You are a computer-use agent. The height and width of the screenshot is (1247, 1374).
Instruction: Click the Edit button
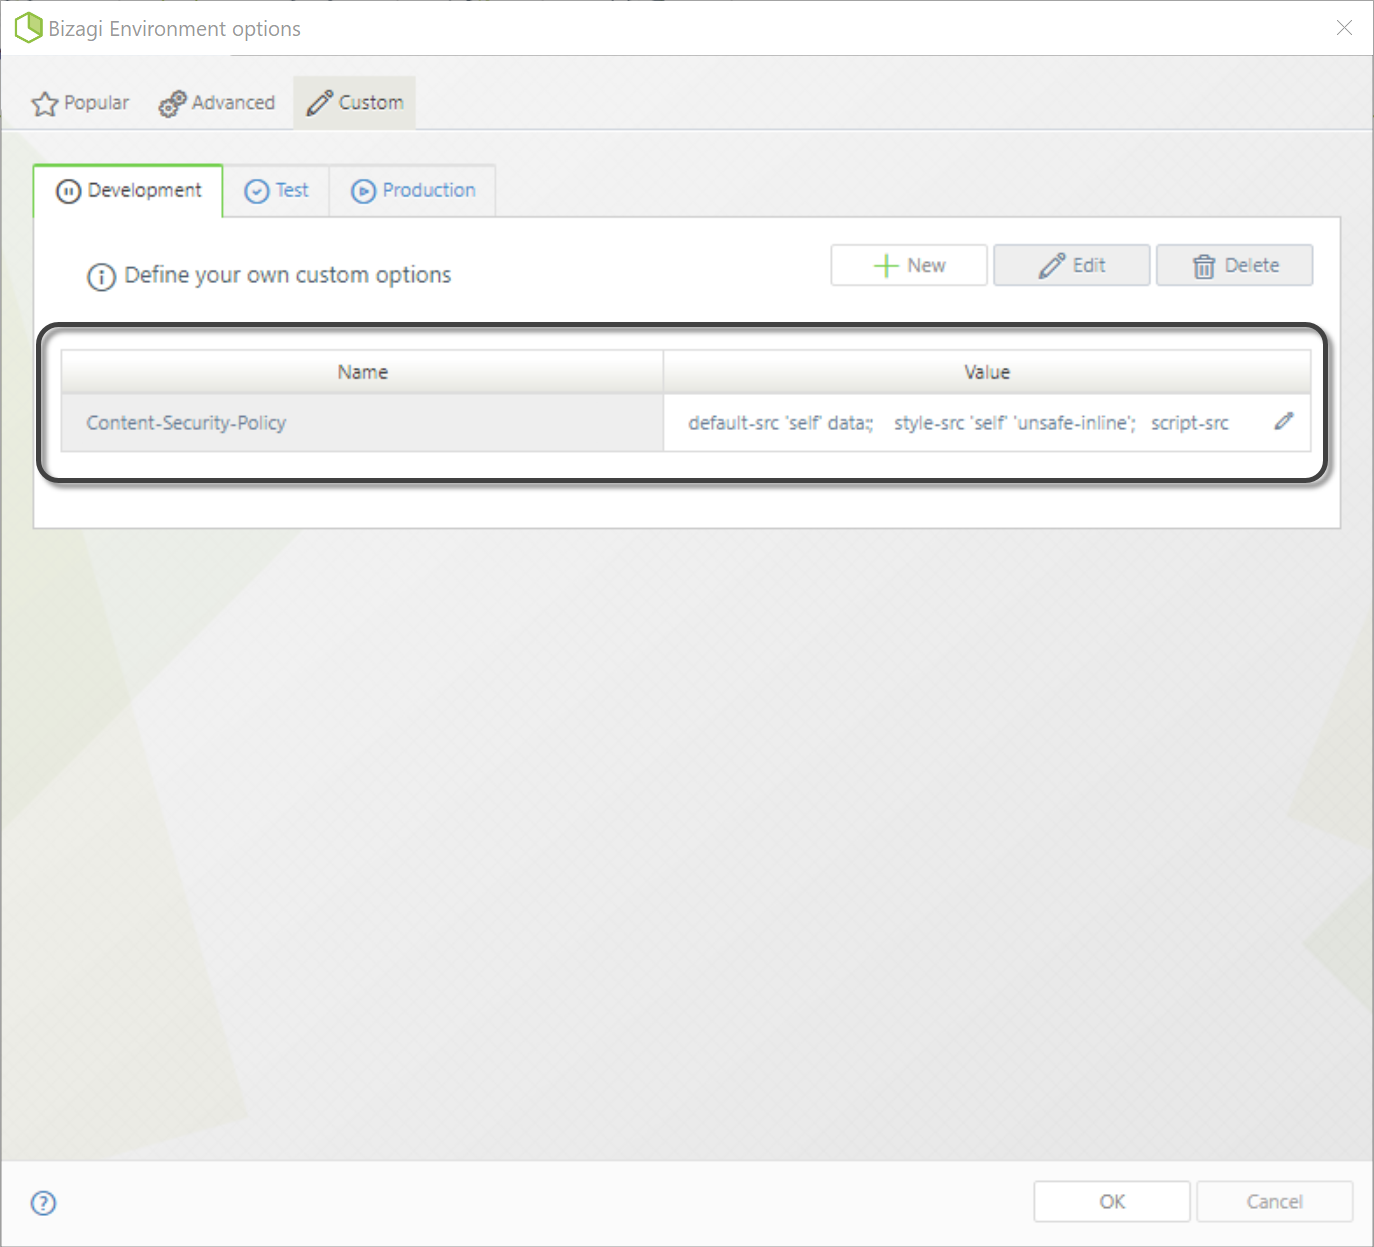pyautogui.click(x=1072, y=265)
